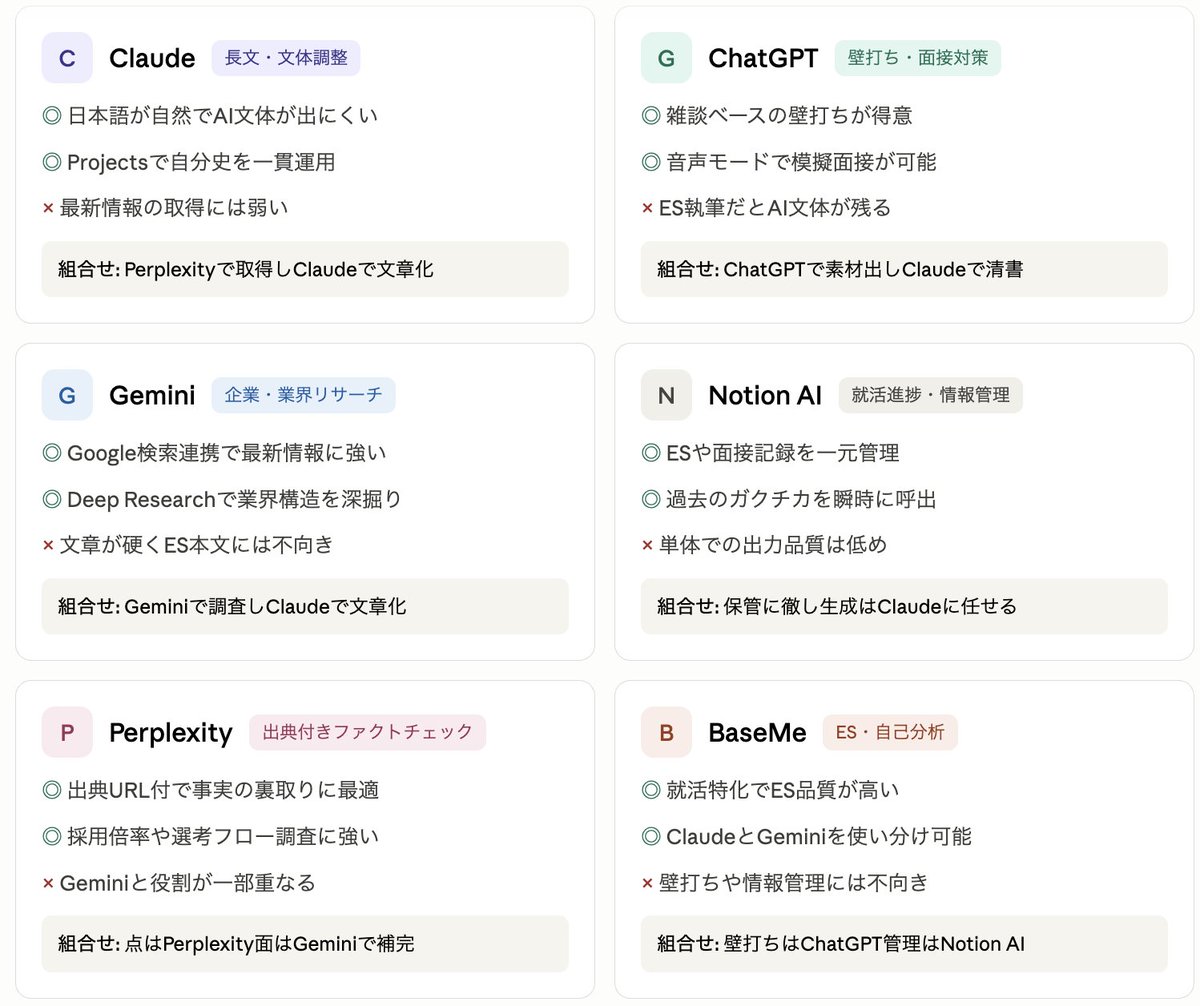Click the line Projectsで自分史を一貫運用

[x=189, y=162]
